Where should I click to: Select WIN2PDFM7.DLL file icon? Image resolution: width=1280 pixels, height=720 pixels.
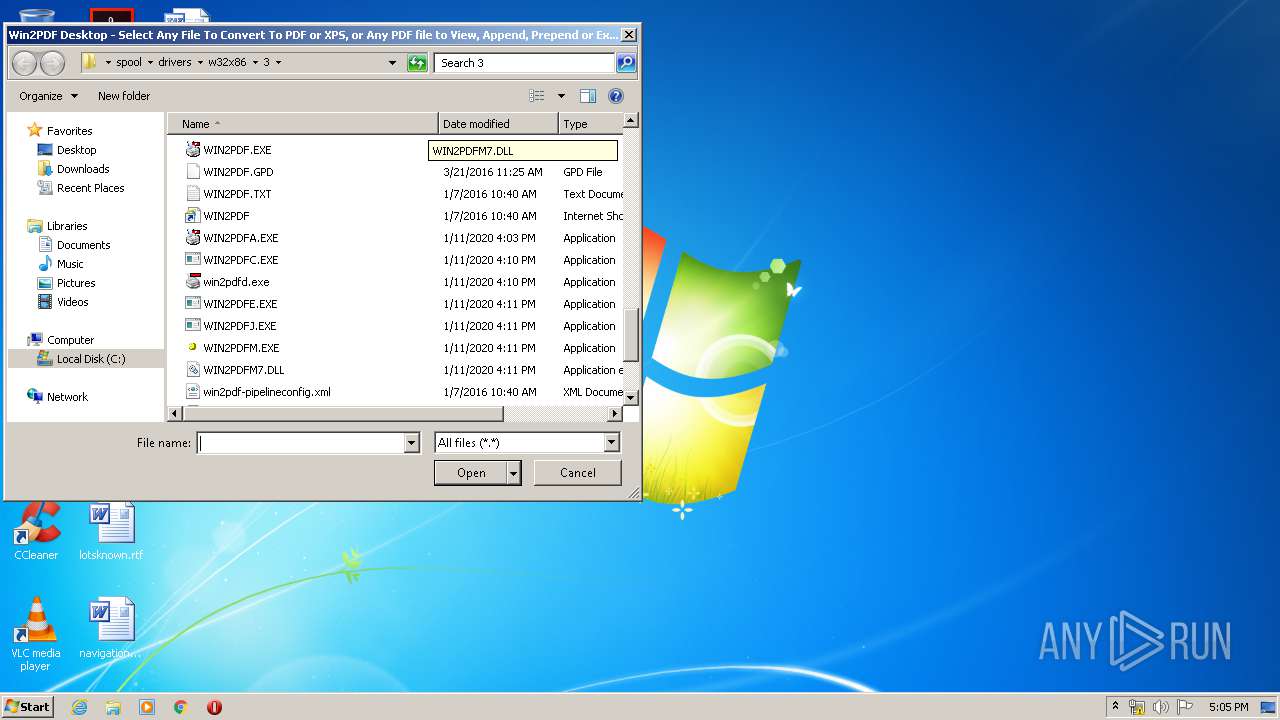point(193,370)
